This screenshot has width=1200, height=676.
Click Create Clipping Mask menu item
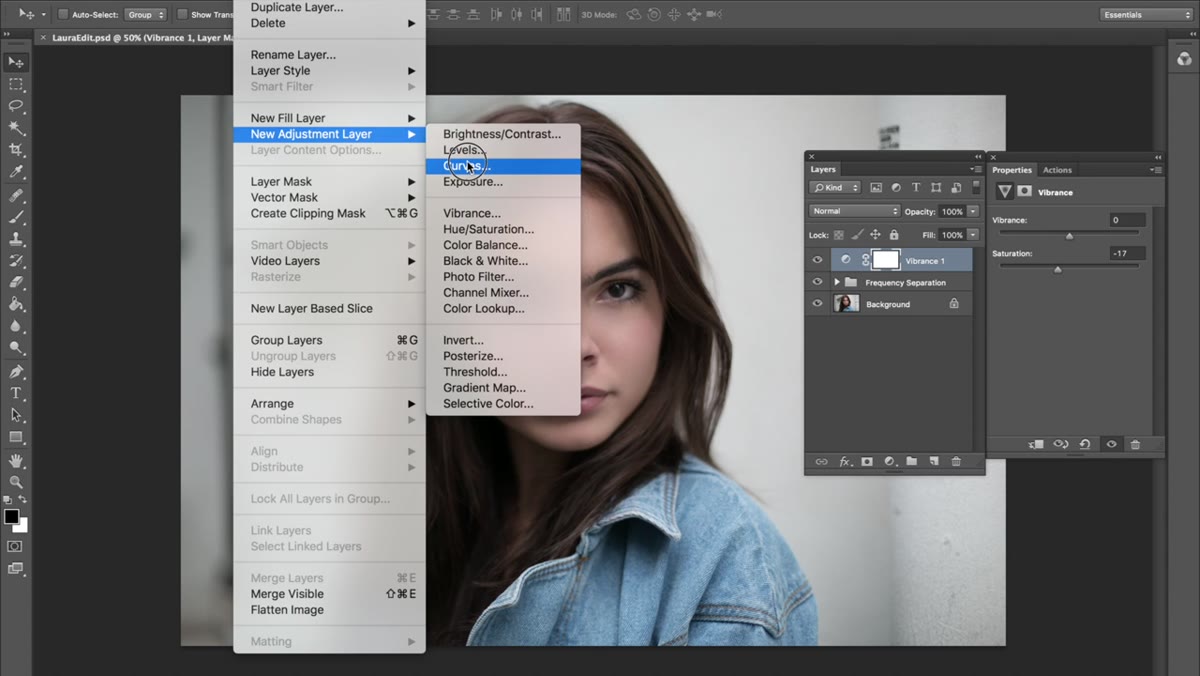(x=329, y=213)
